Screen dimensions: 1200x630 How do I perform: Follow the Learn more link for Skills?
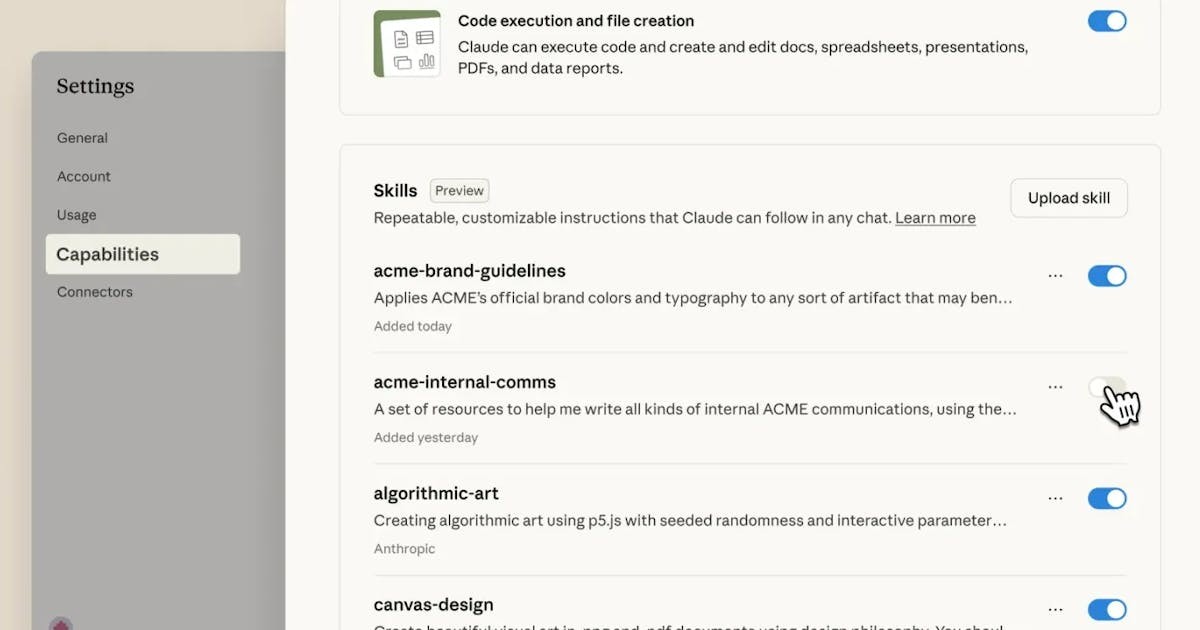tap(935, 218)
